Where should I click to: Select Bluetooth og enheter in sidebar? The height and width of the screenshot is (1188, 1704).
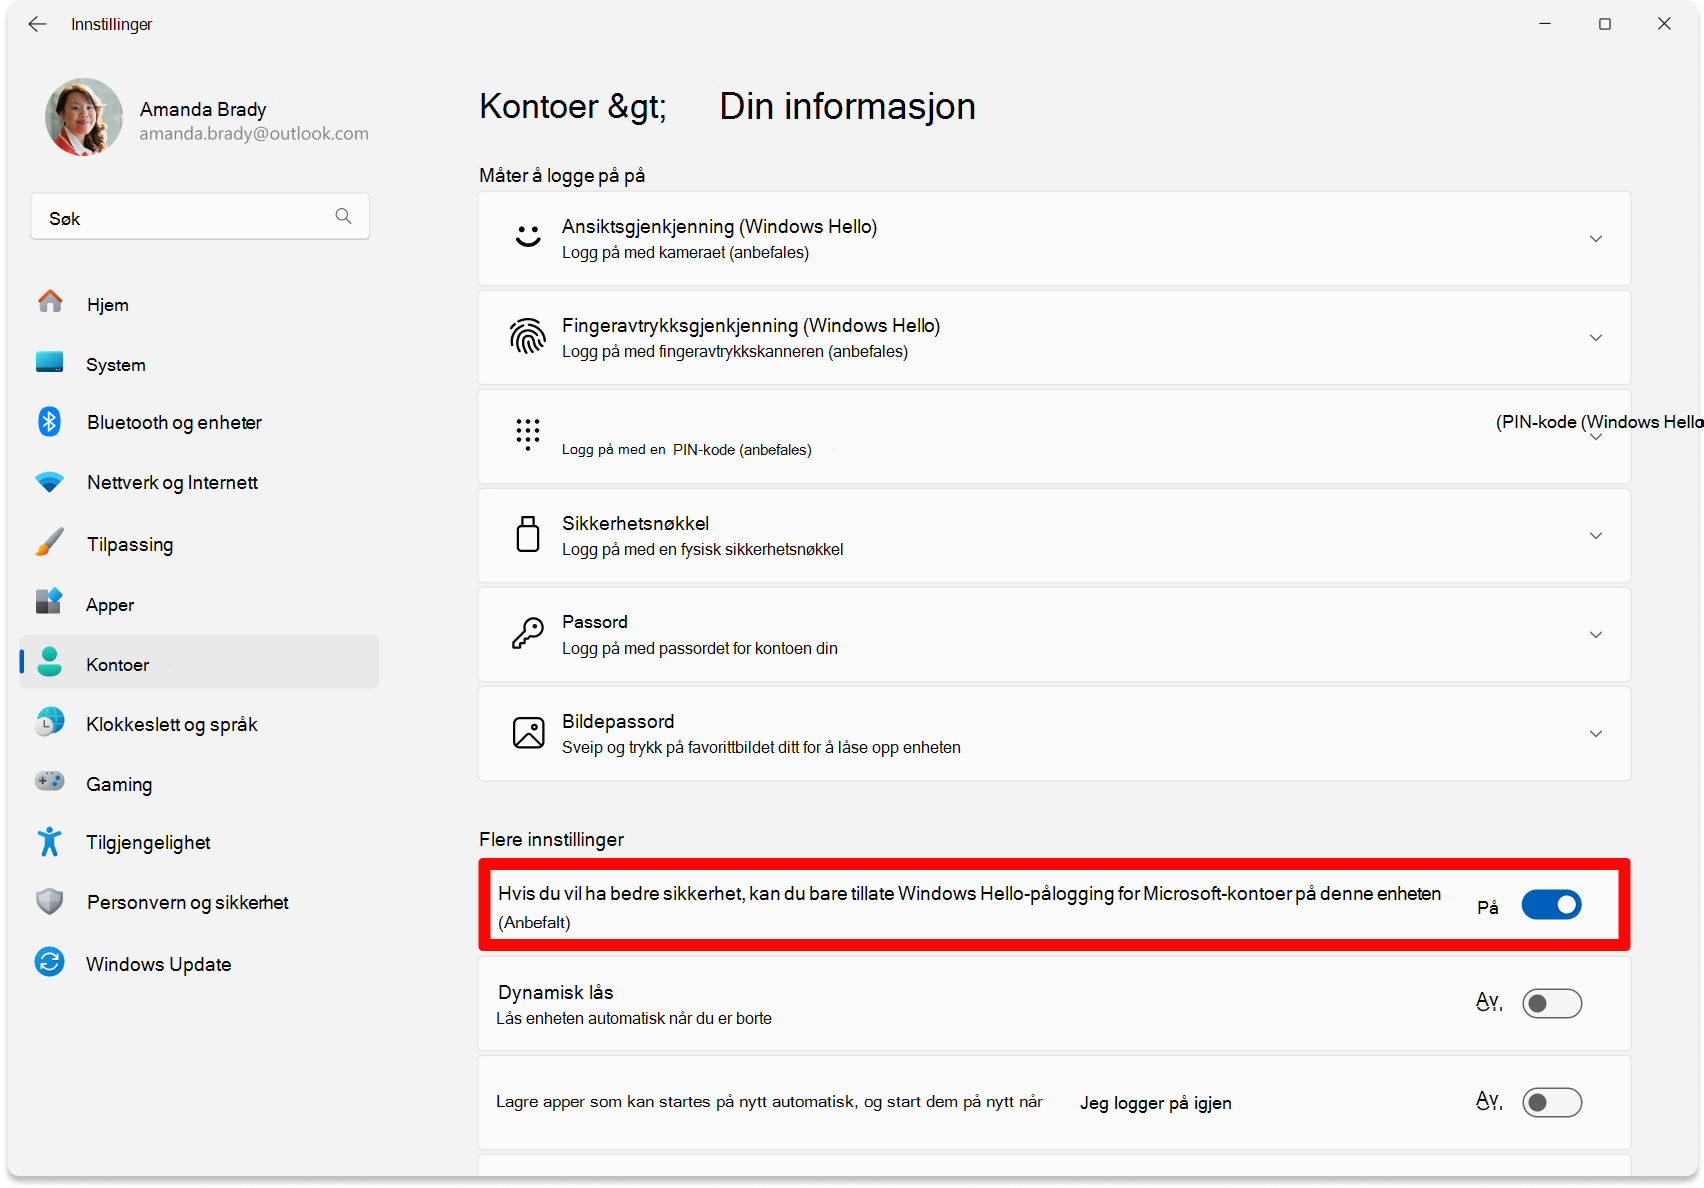tap(200, 422)
